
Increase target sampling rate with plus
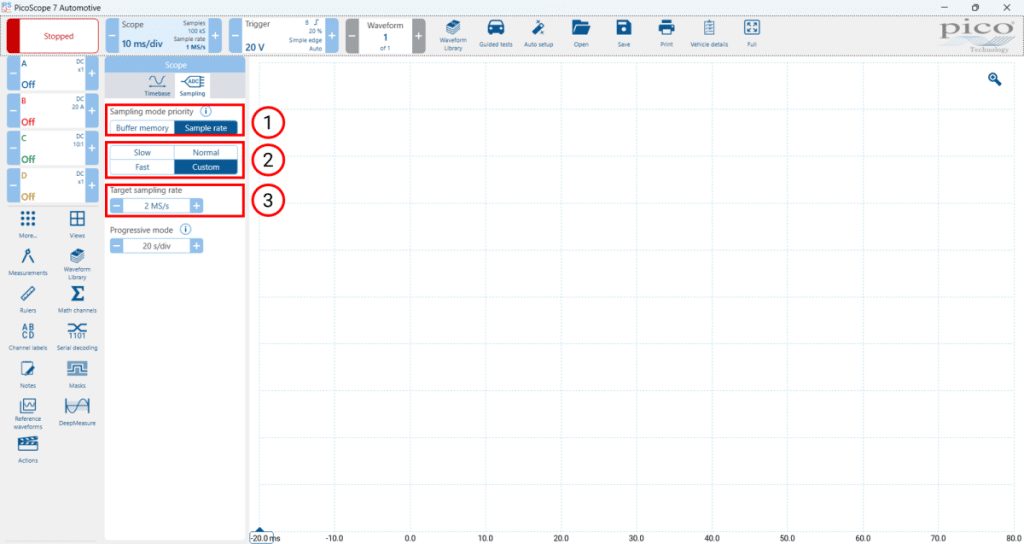(x=196, y=206)
